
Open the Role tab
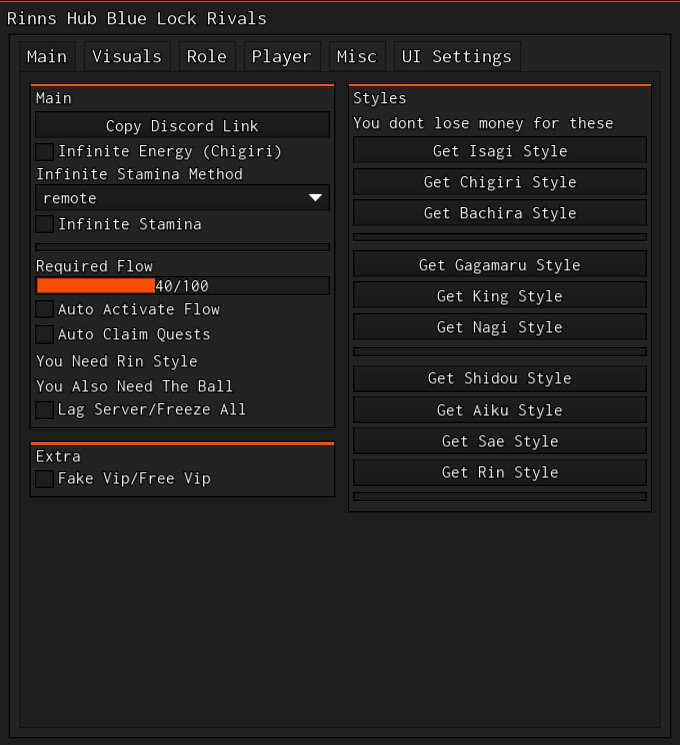207,57
